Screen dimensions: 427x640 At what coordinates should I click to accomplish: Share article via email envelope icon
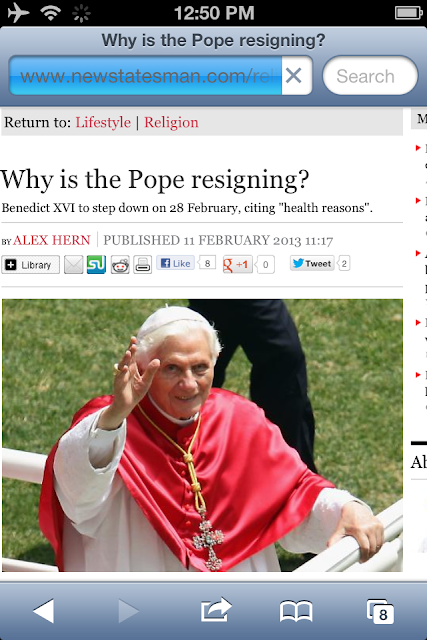click(73, 264)
